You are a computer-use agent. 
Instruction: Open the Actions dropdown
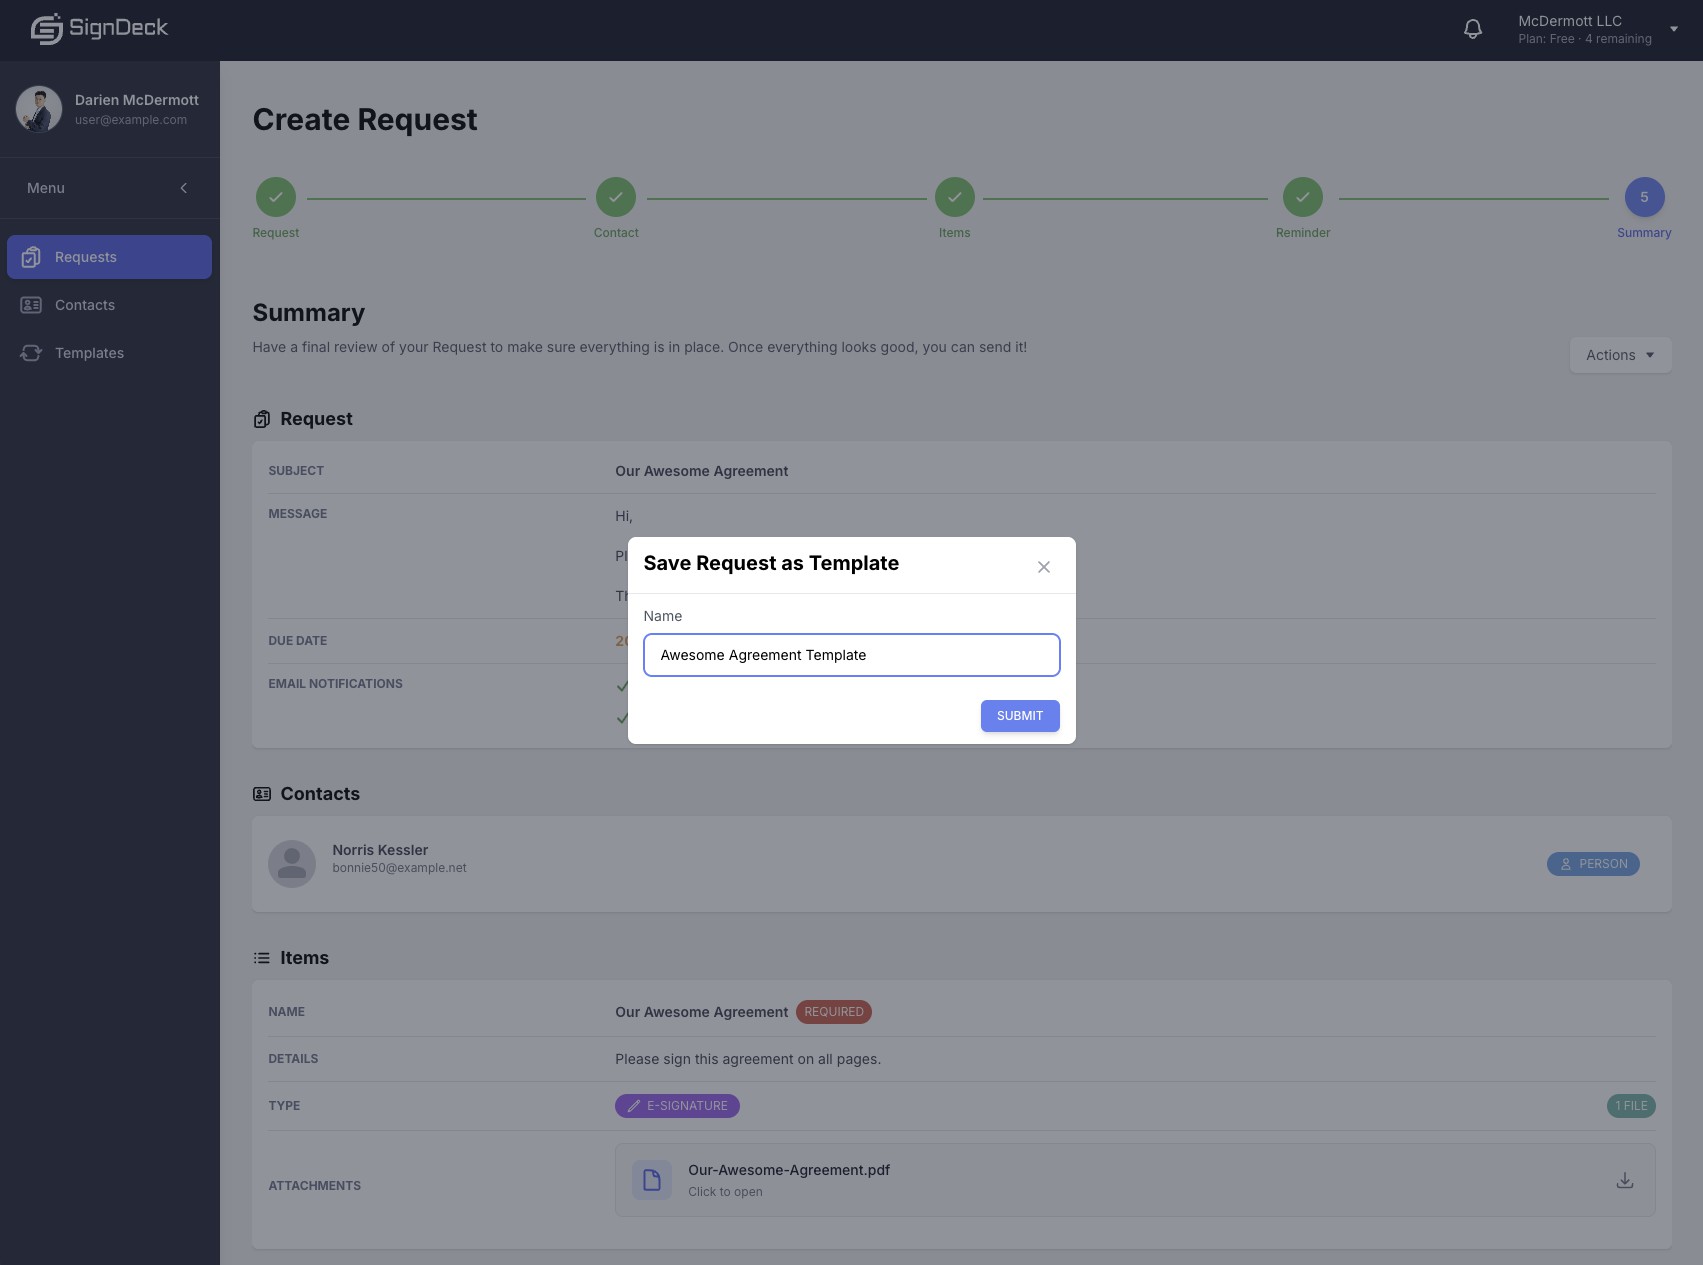pos(1620,355)
